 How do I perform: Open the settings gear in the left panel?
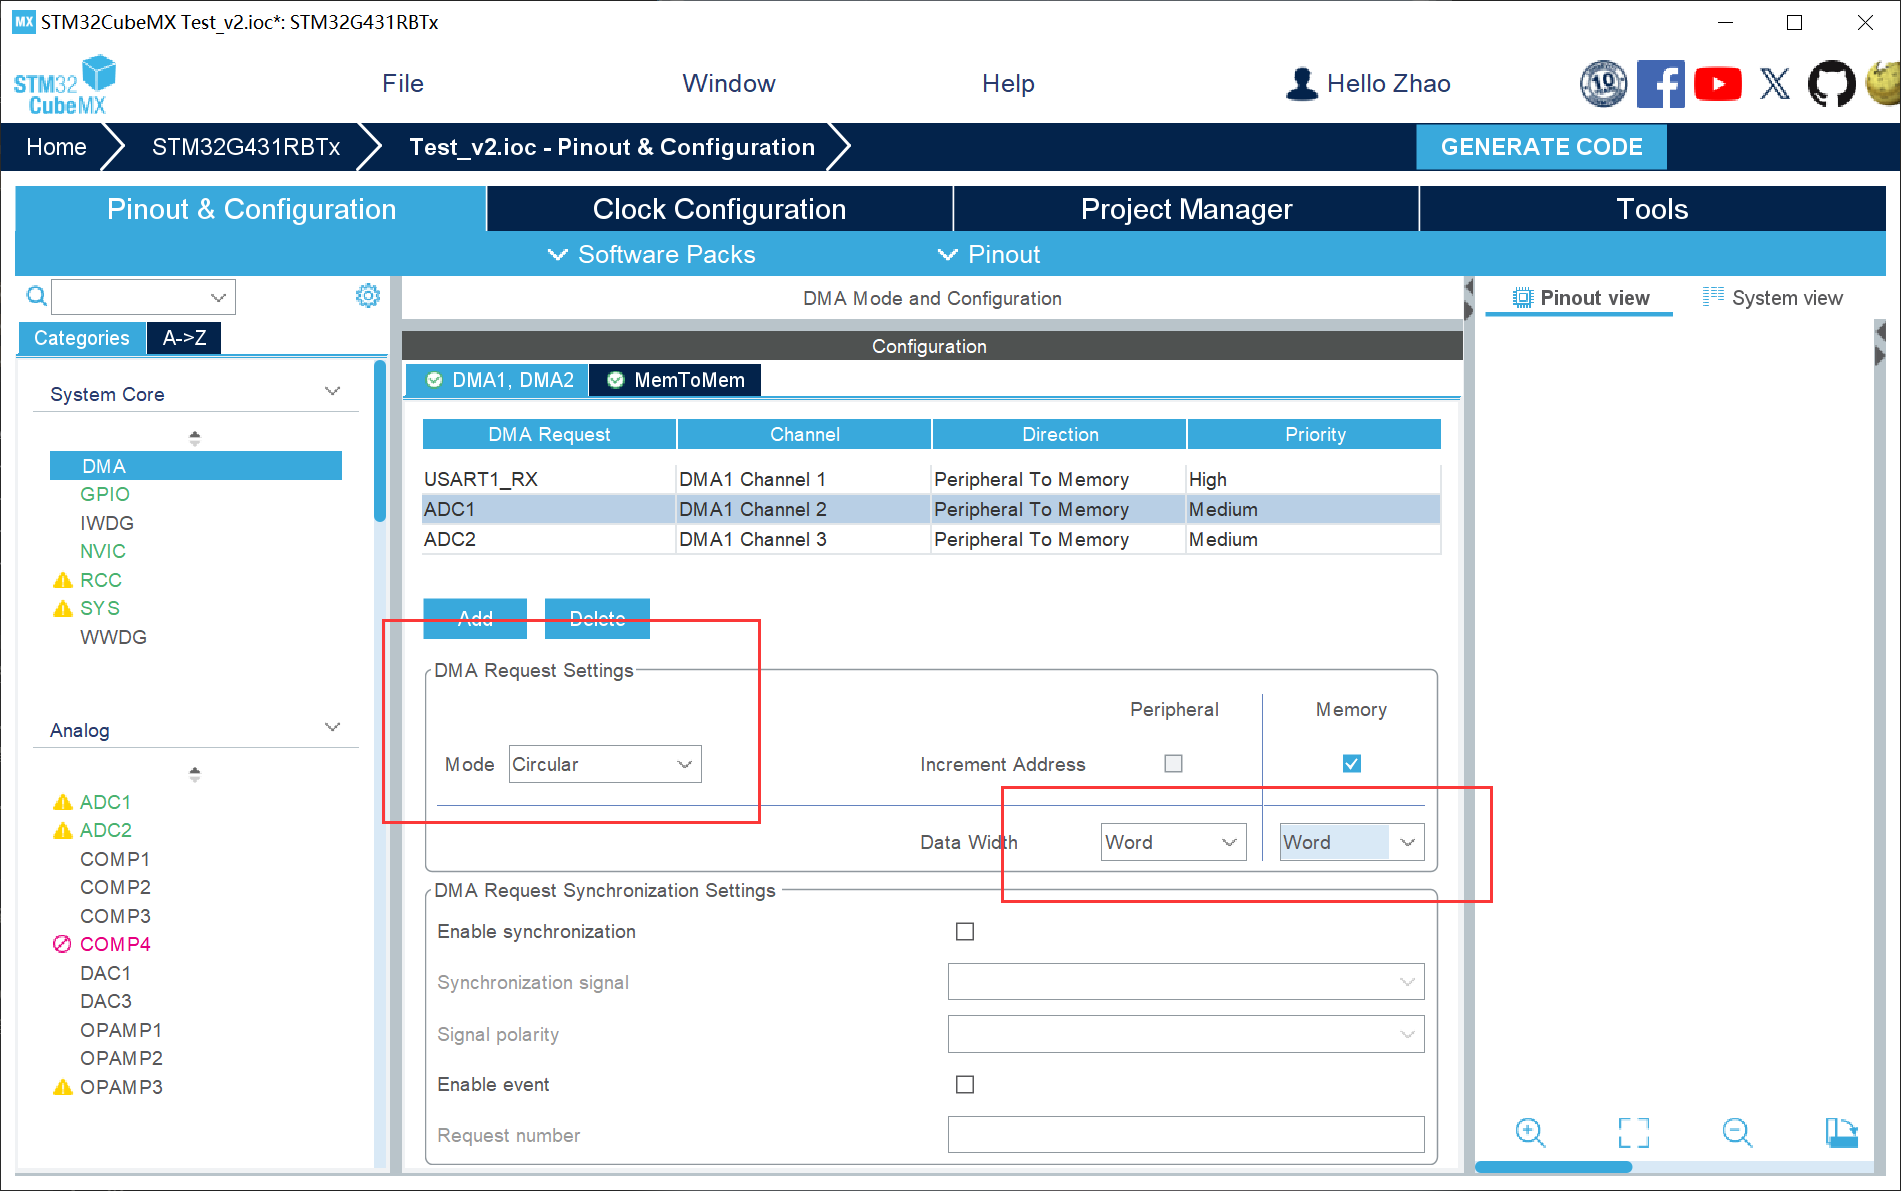pyautogui.click(x=368, y=296)
